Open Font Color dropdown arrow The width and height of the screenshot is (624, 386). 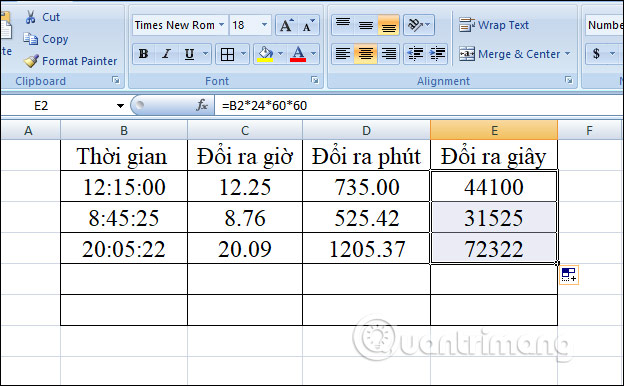click(314, 54)
